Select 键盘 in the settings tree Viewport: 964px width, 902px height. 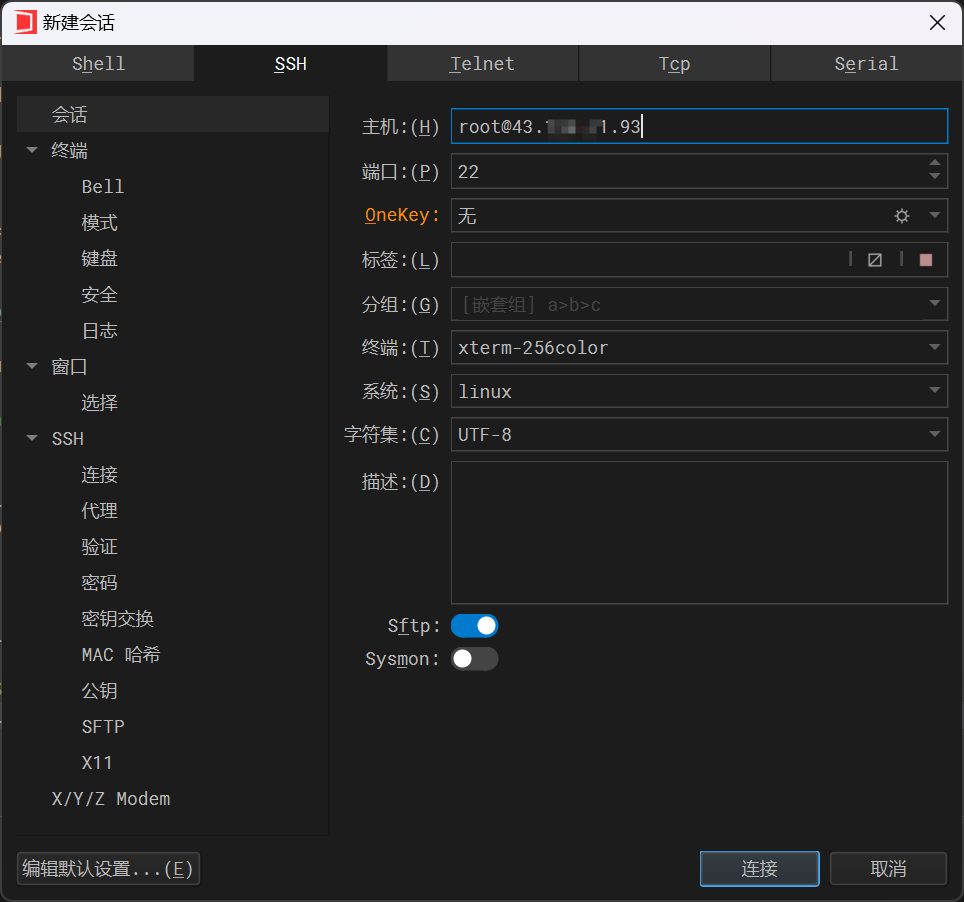(x=99, y=258)
